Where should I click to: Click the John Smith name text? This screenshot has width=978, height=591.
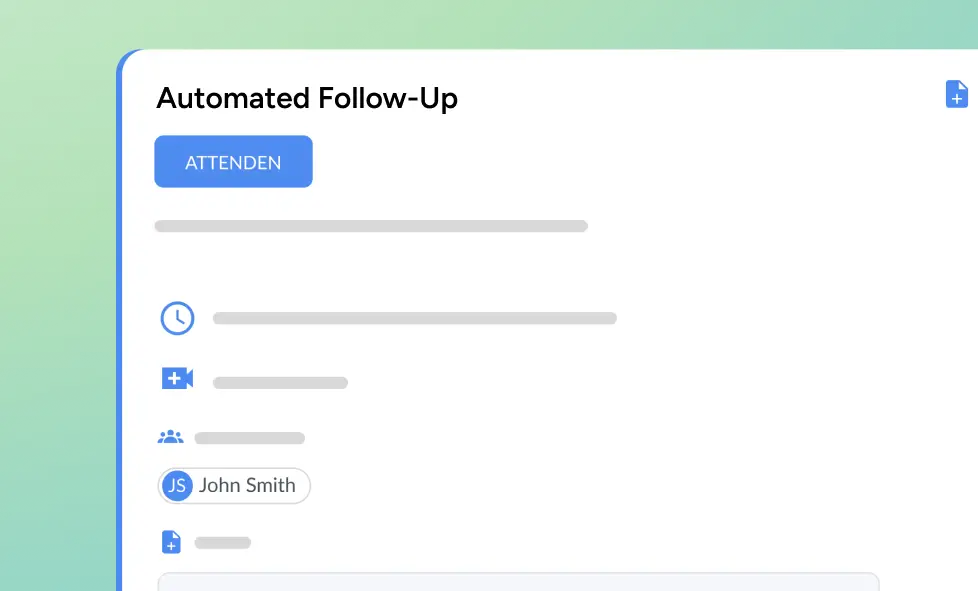click(x=247, y=486)
